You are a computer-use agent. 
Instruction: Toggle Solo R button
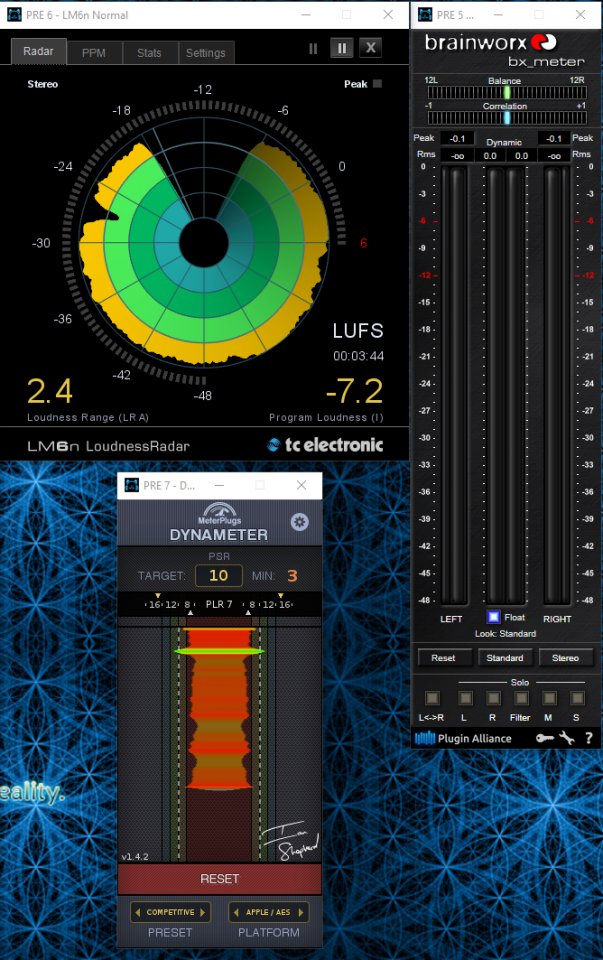(x=493, y=698)
